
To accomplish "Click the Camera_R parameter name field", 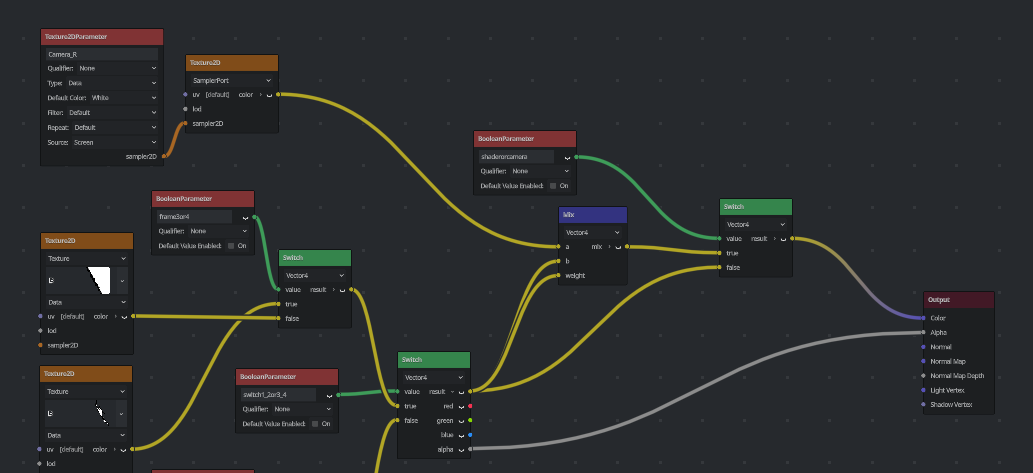I will point(102,55).
